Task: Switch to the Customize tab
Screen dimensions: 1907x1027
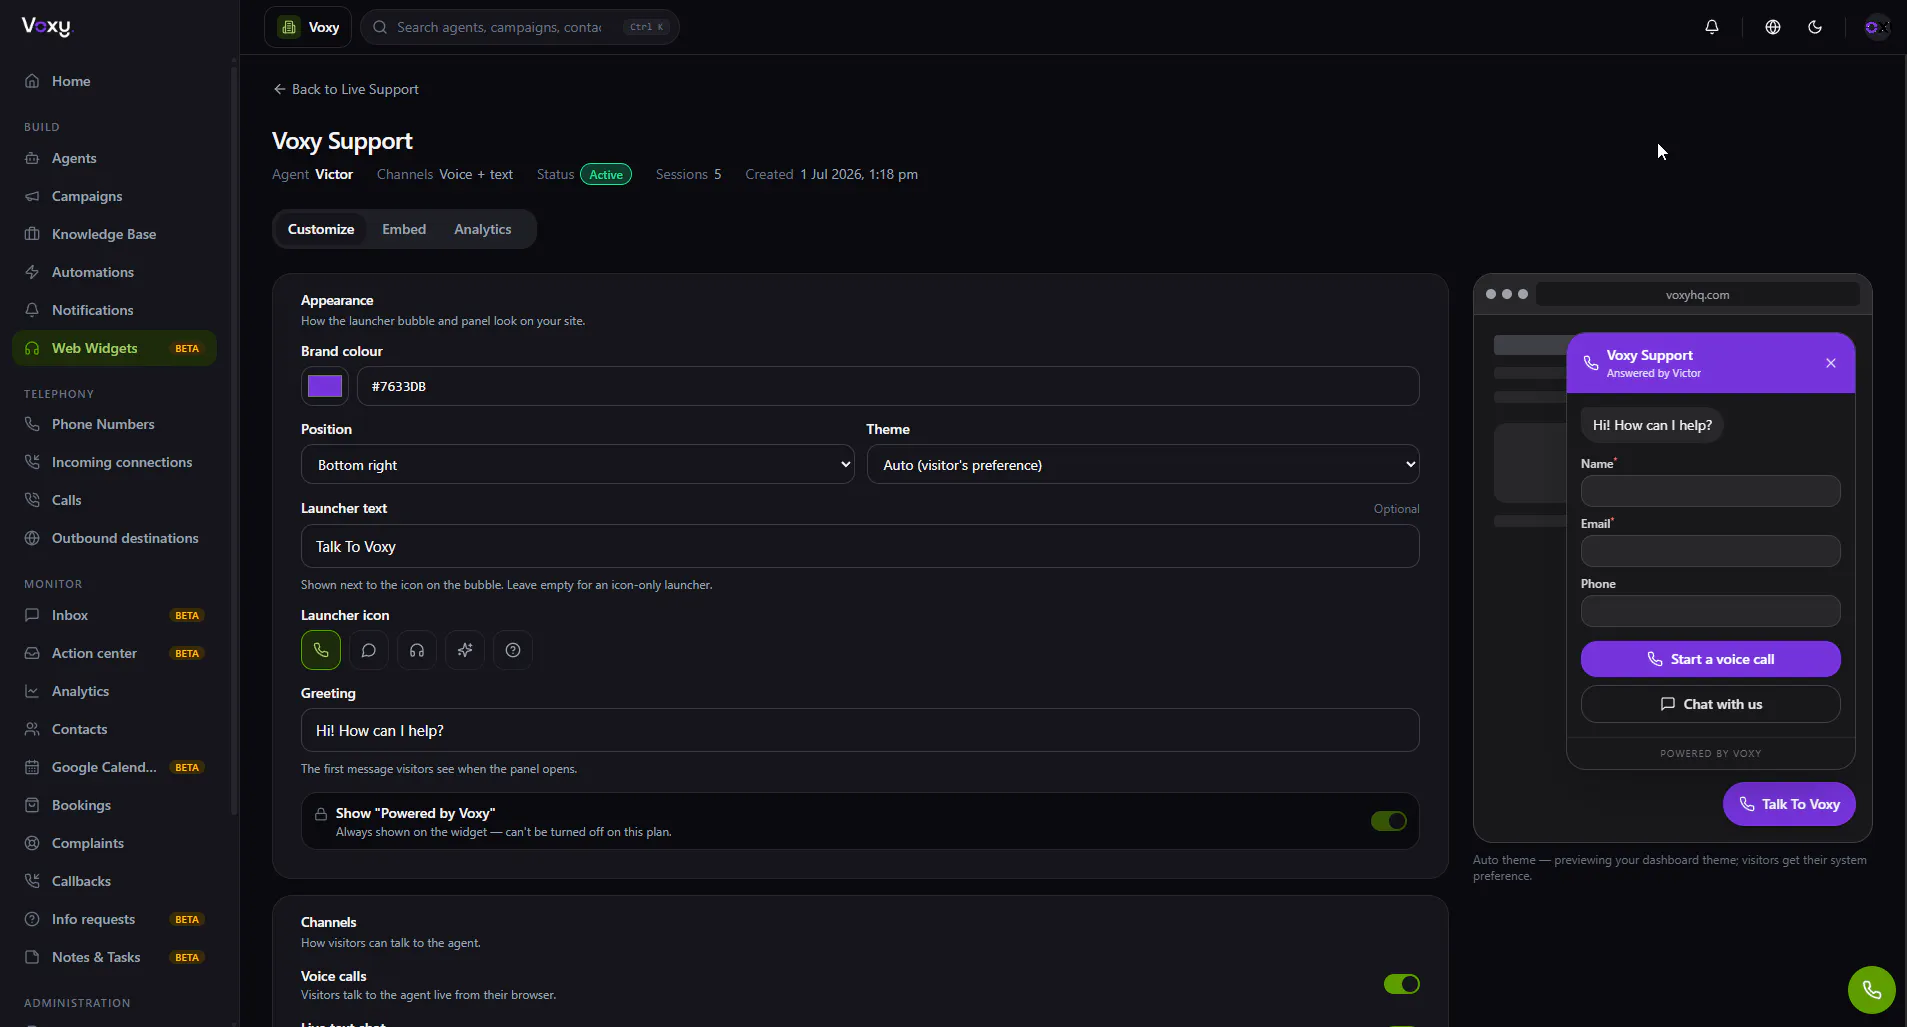Action: tap(321, 229)
